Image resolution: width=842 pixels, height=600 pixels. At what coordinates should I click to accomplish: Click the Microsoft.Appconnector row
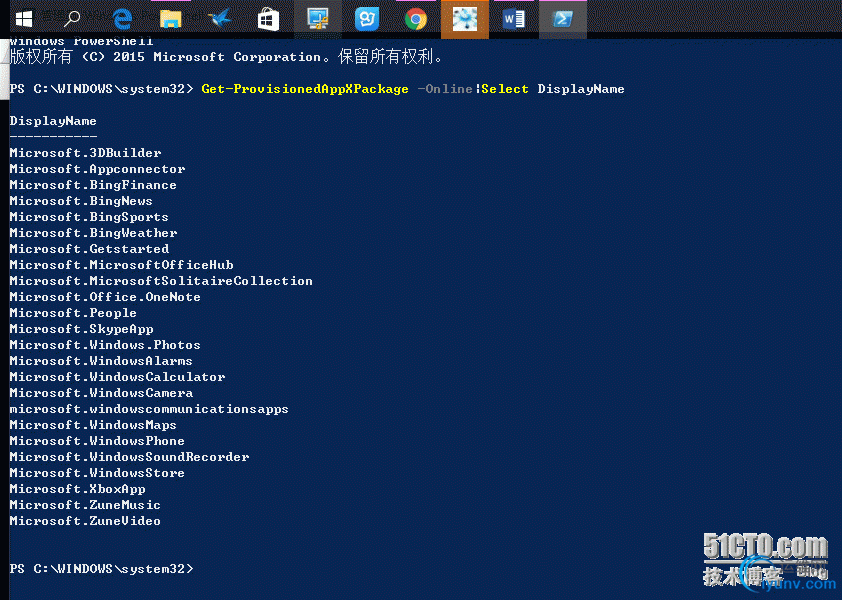97,169
